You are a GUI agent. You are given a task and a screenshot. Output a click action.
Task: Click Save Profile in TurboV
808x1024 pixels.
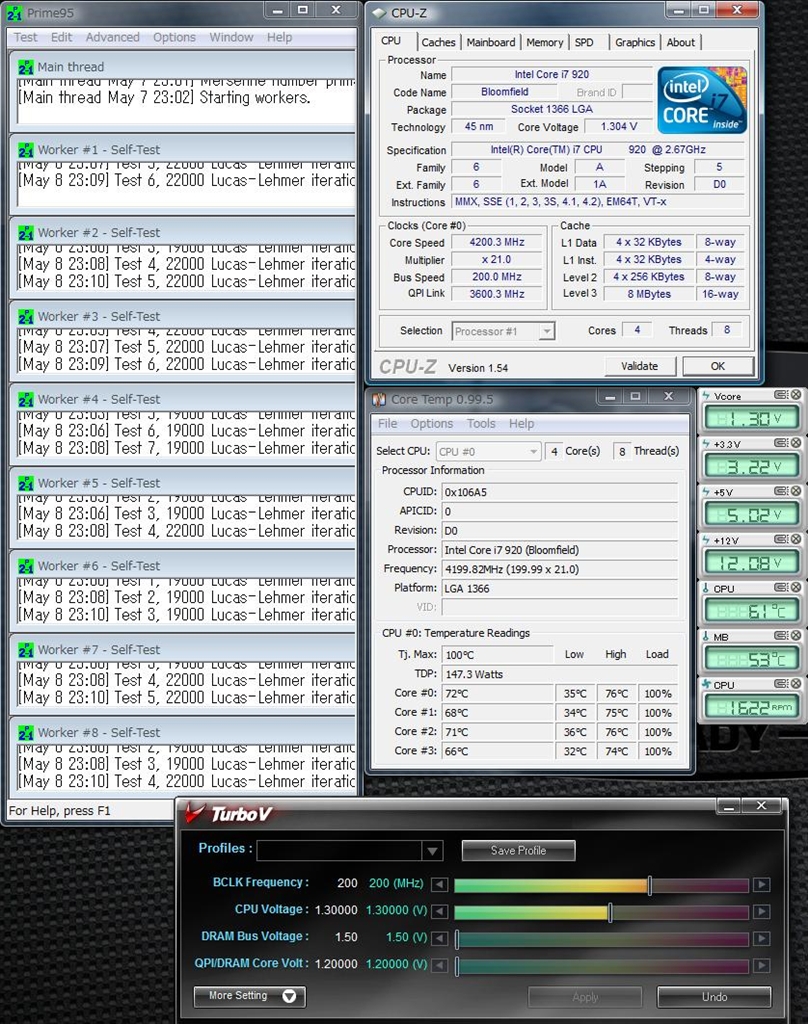pos(519,850)
